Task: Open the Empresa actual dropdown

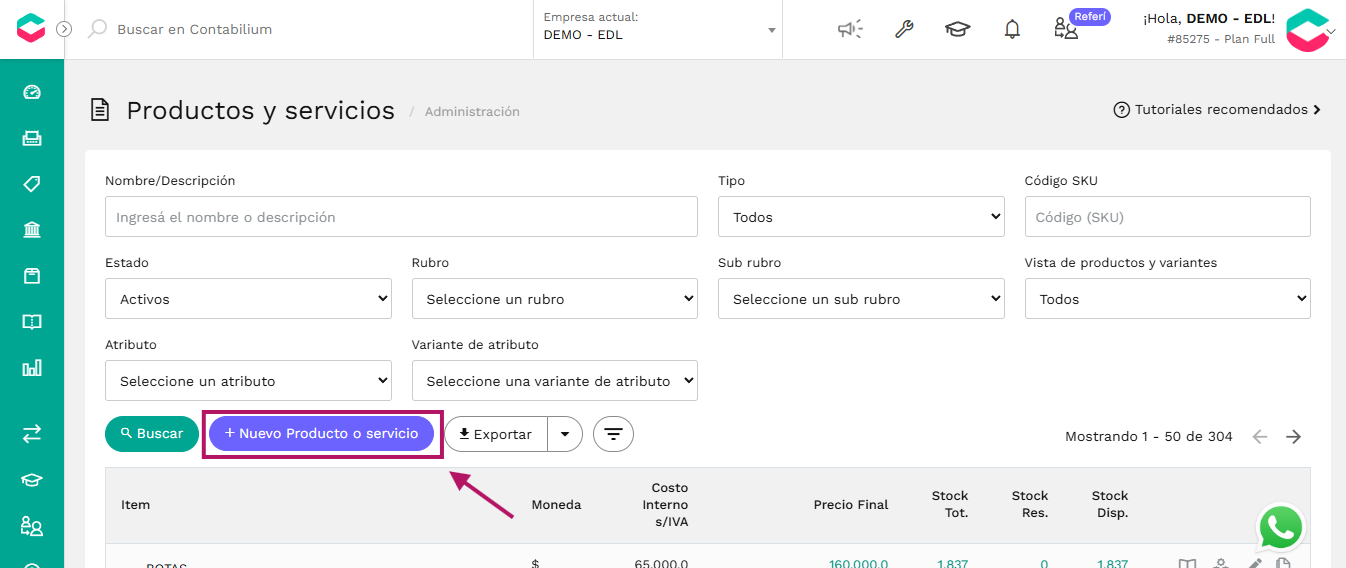Action: pyautogui.click(x=660, y=29)
